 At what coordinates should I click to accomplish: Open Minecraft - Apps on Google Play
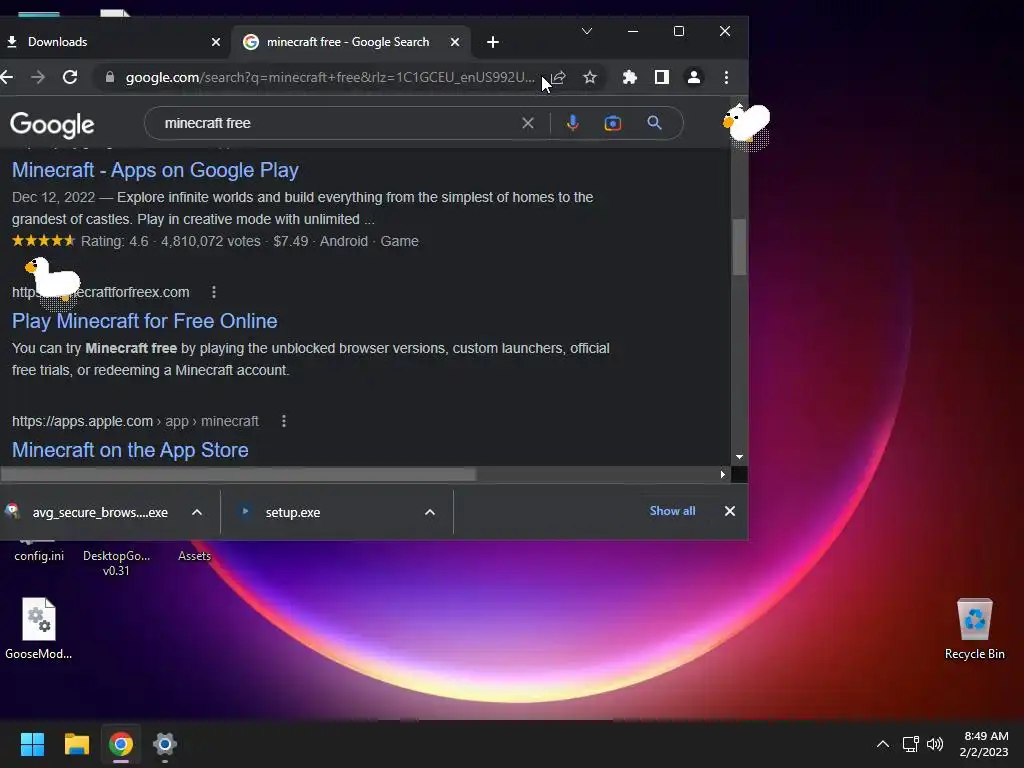pos(155,170)
